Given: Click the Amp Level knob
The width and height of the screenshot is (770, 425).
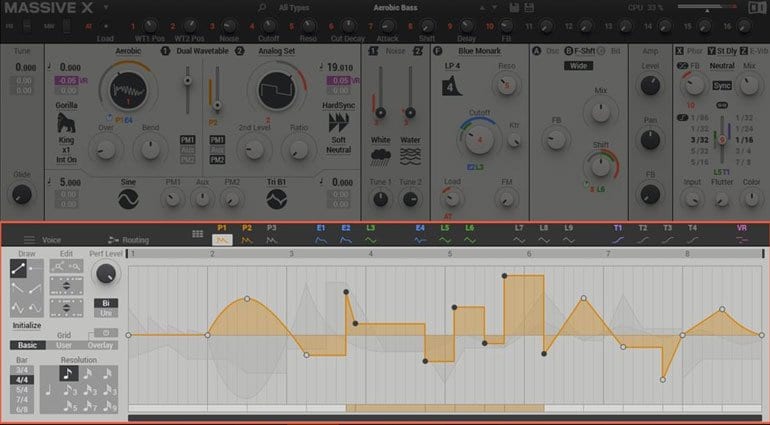Looking at the screenshot, I should point(650,85).
